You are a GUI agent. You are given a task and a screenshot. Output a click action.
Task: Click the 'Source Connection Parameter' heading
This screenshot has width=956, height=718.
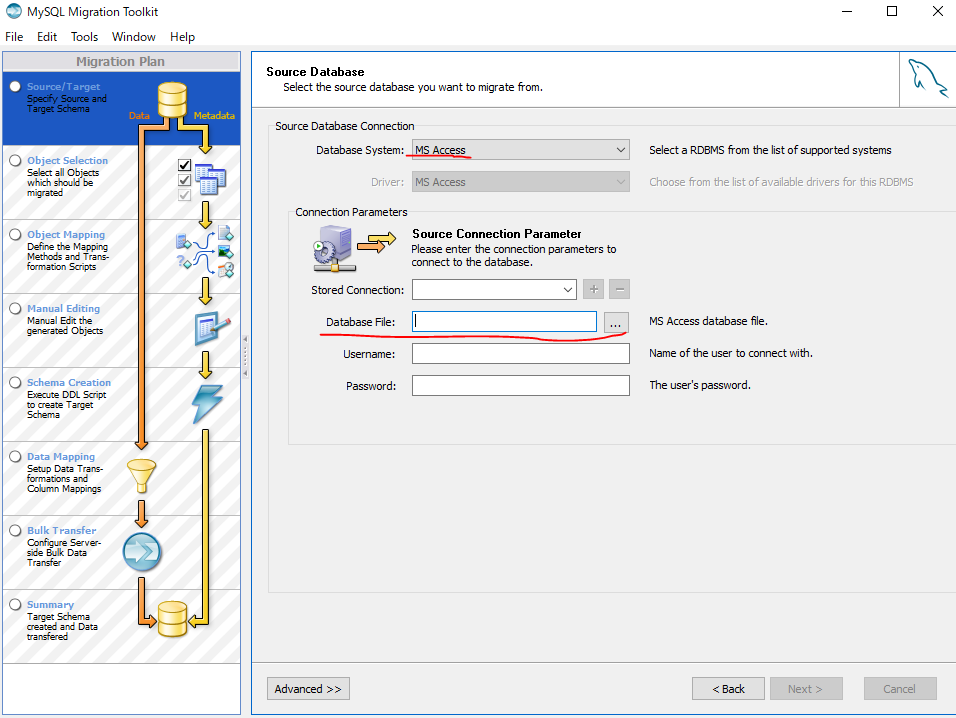coord(496,234)
